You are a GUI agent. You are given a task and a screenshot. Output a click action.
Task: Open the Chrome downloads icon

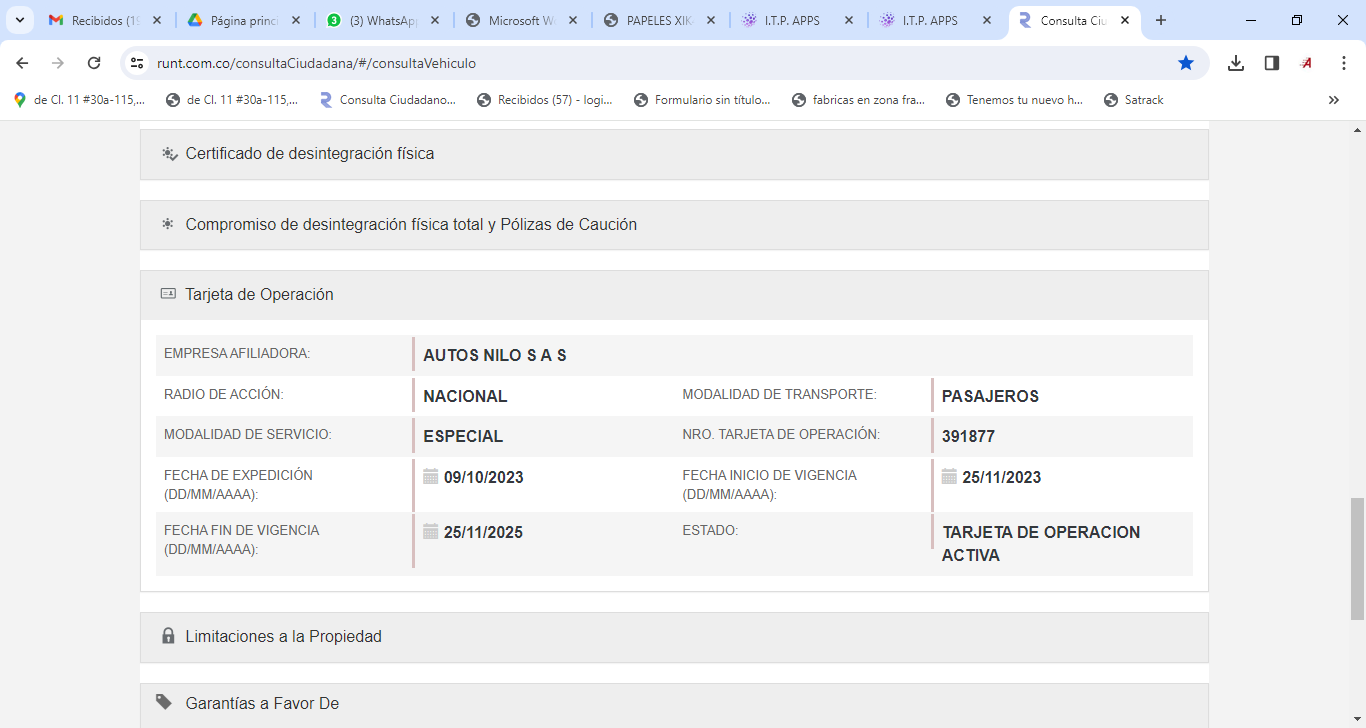(1236, 63)
